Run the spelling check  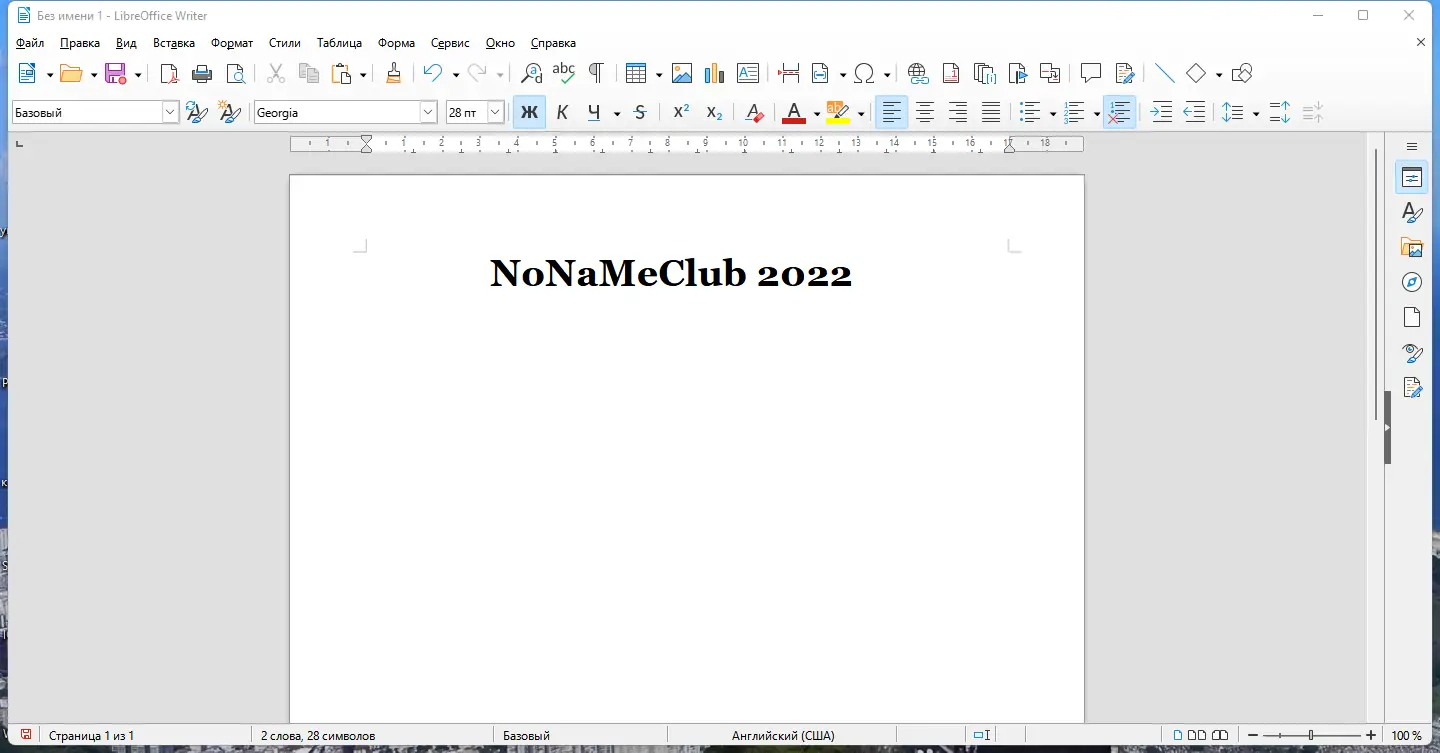(564, 73)
